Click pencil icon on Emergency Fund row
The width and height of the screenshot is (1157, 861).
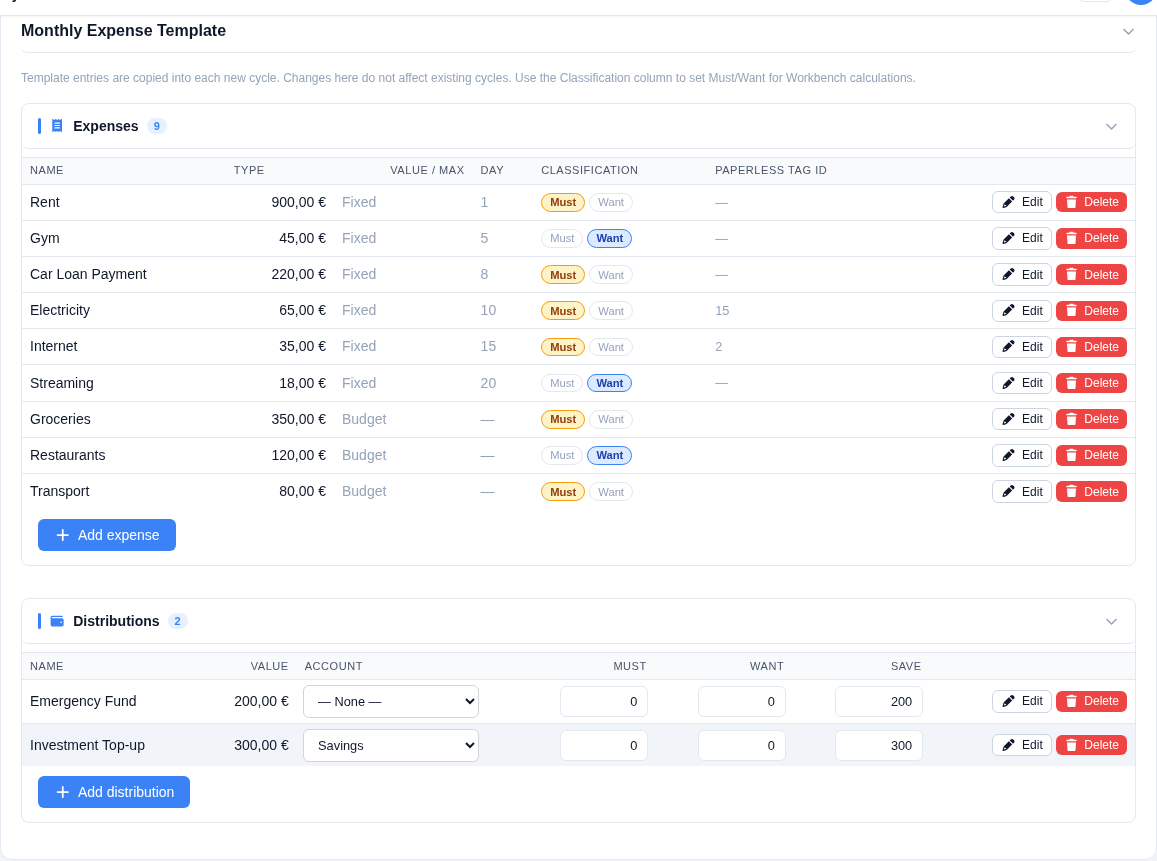[x=1009, y=701]
